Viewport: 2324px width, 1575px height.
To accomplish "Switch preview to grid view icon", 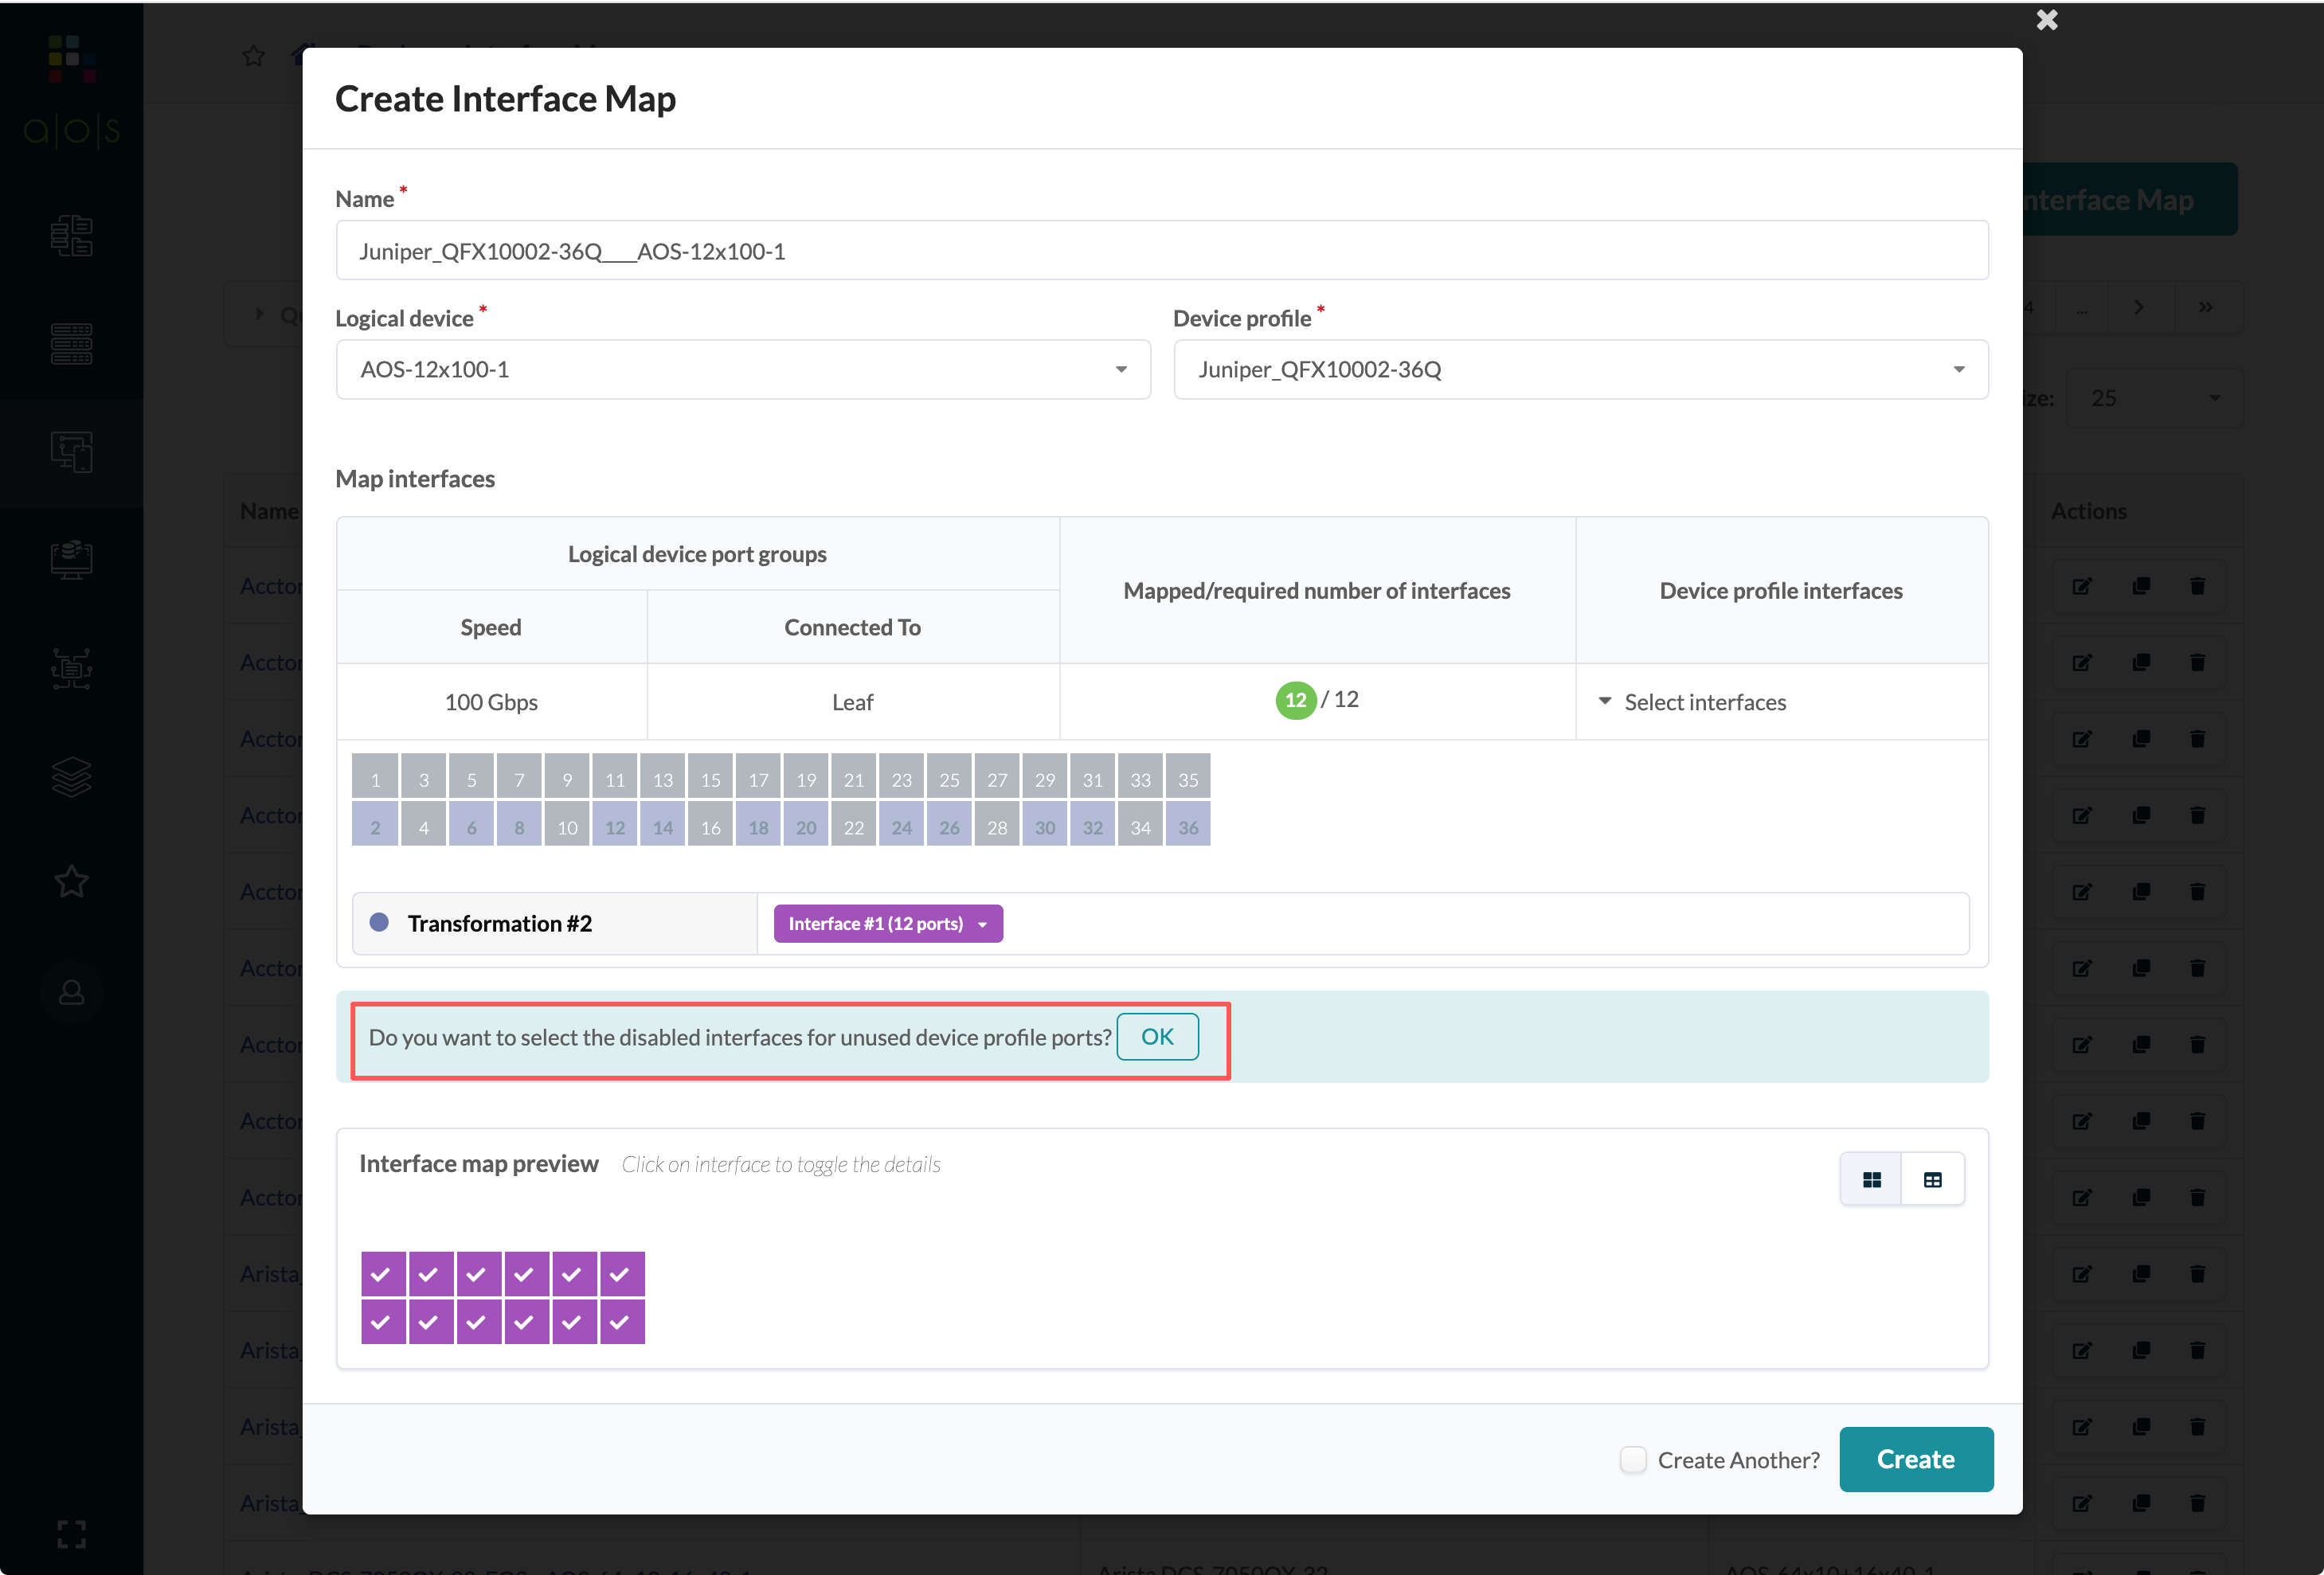I will [x=1871, y=1180].
